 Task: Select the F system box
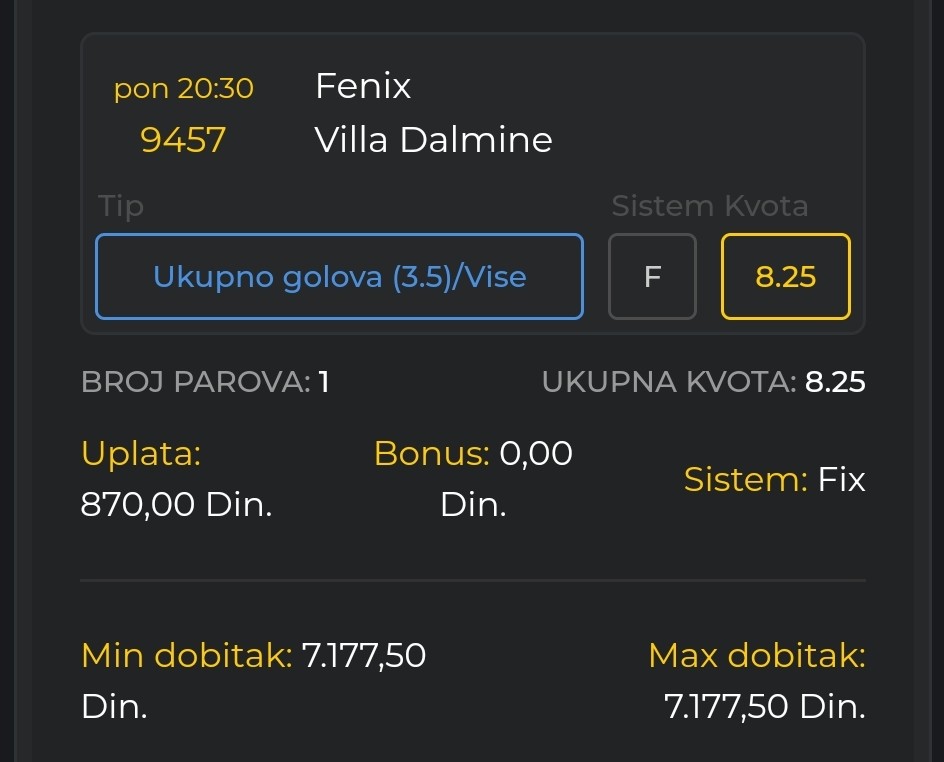(652, 276)
